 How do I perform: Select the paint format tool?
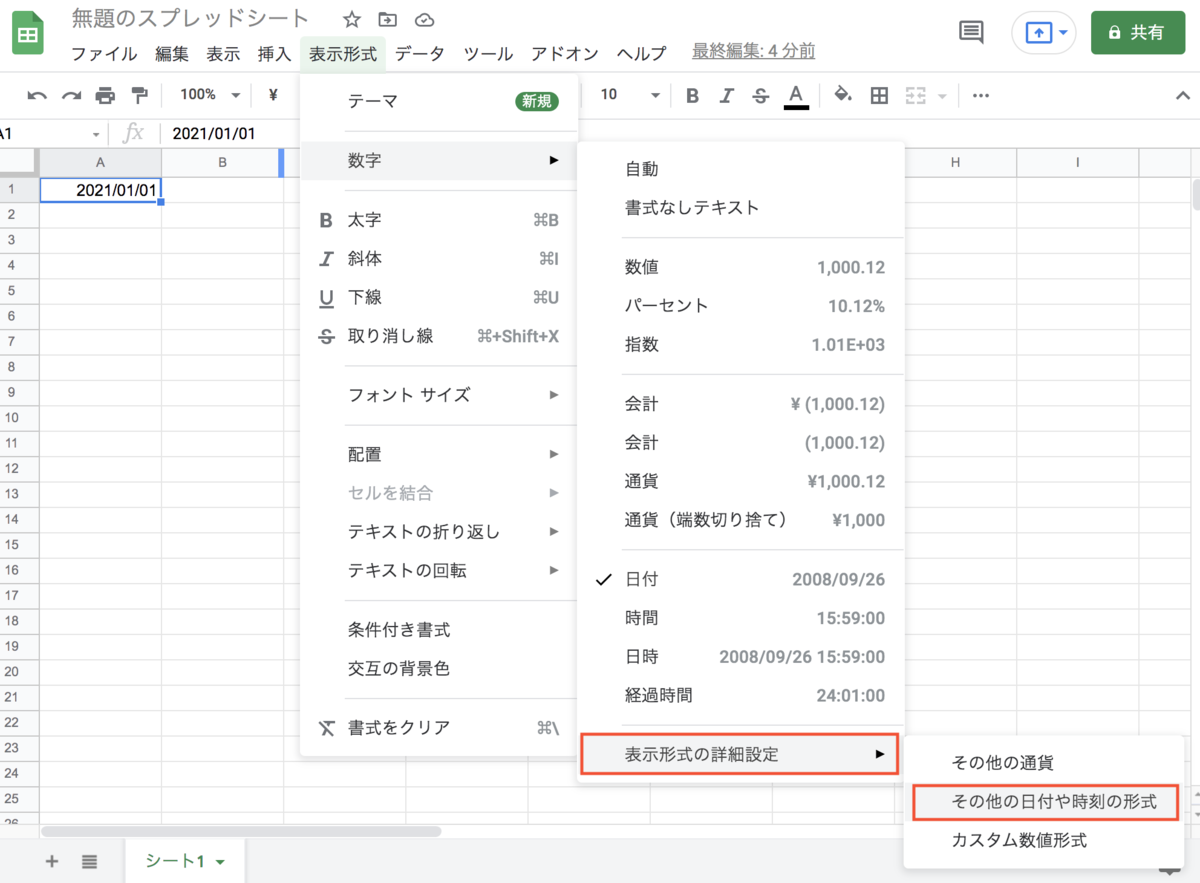pyautogui.click(x=141, y=94)
